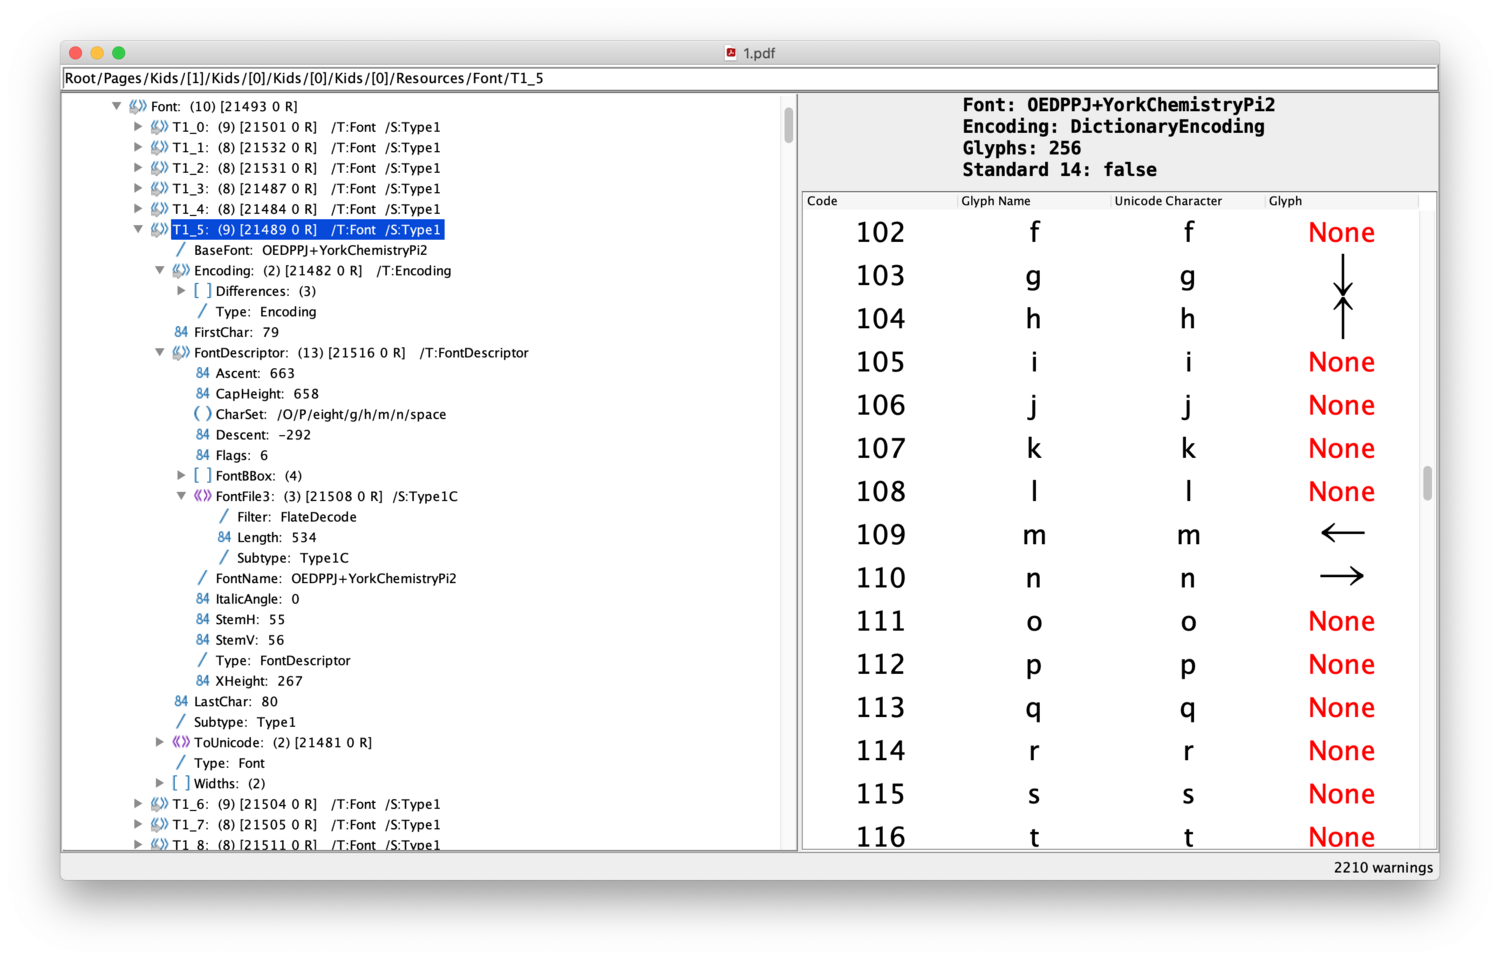Image resolution: width=1500 pixels, height=960 pixels.
Task: Click the left-arrow glyph in row 109
Action: 1342,533
